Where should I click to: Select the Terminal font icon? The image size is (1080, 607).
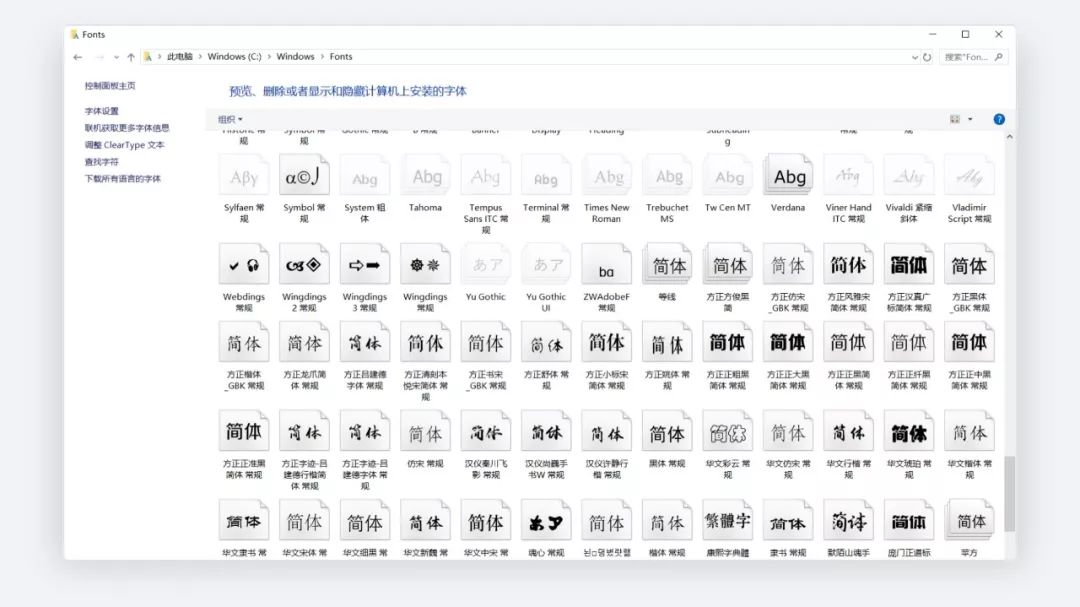546,176
